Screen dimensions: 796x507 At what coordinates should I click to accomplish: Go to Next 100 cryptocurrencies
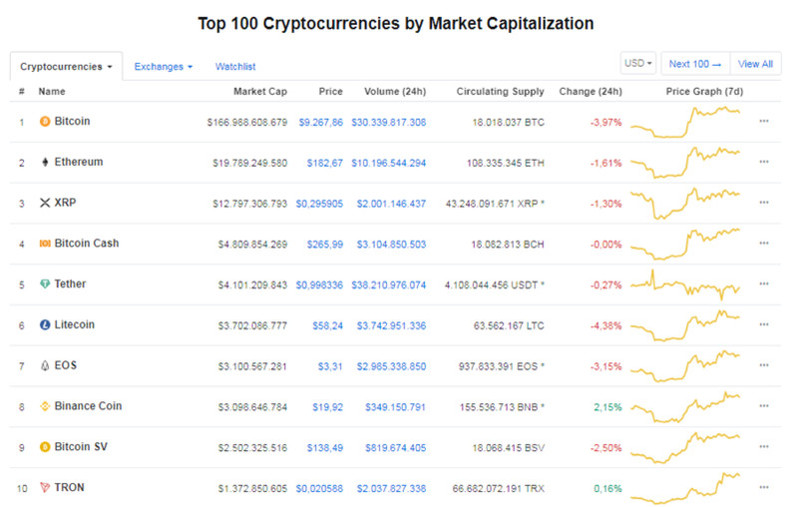(x=695, y=64)
